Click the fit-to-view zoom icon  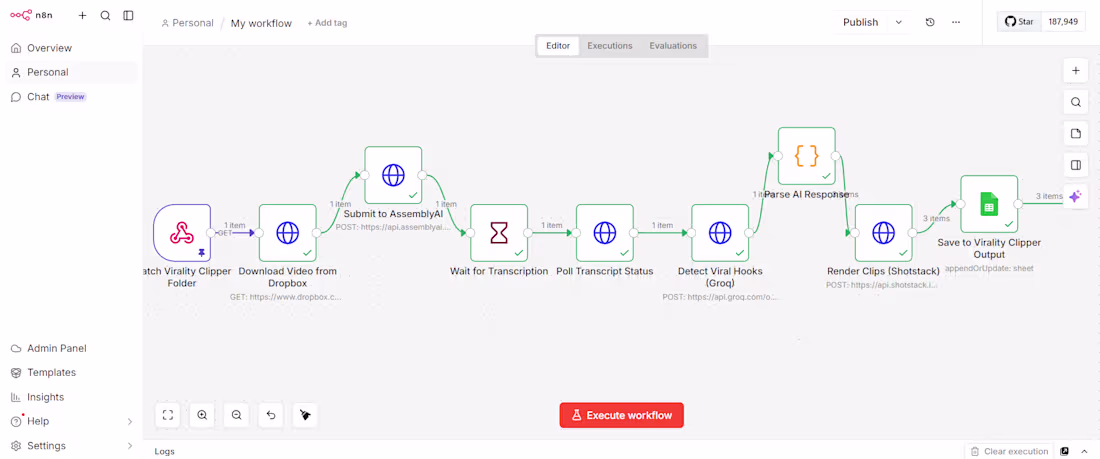(x=168, y=415)
